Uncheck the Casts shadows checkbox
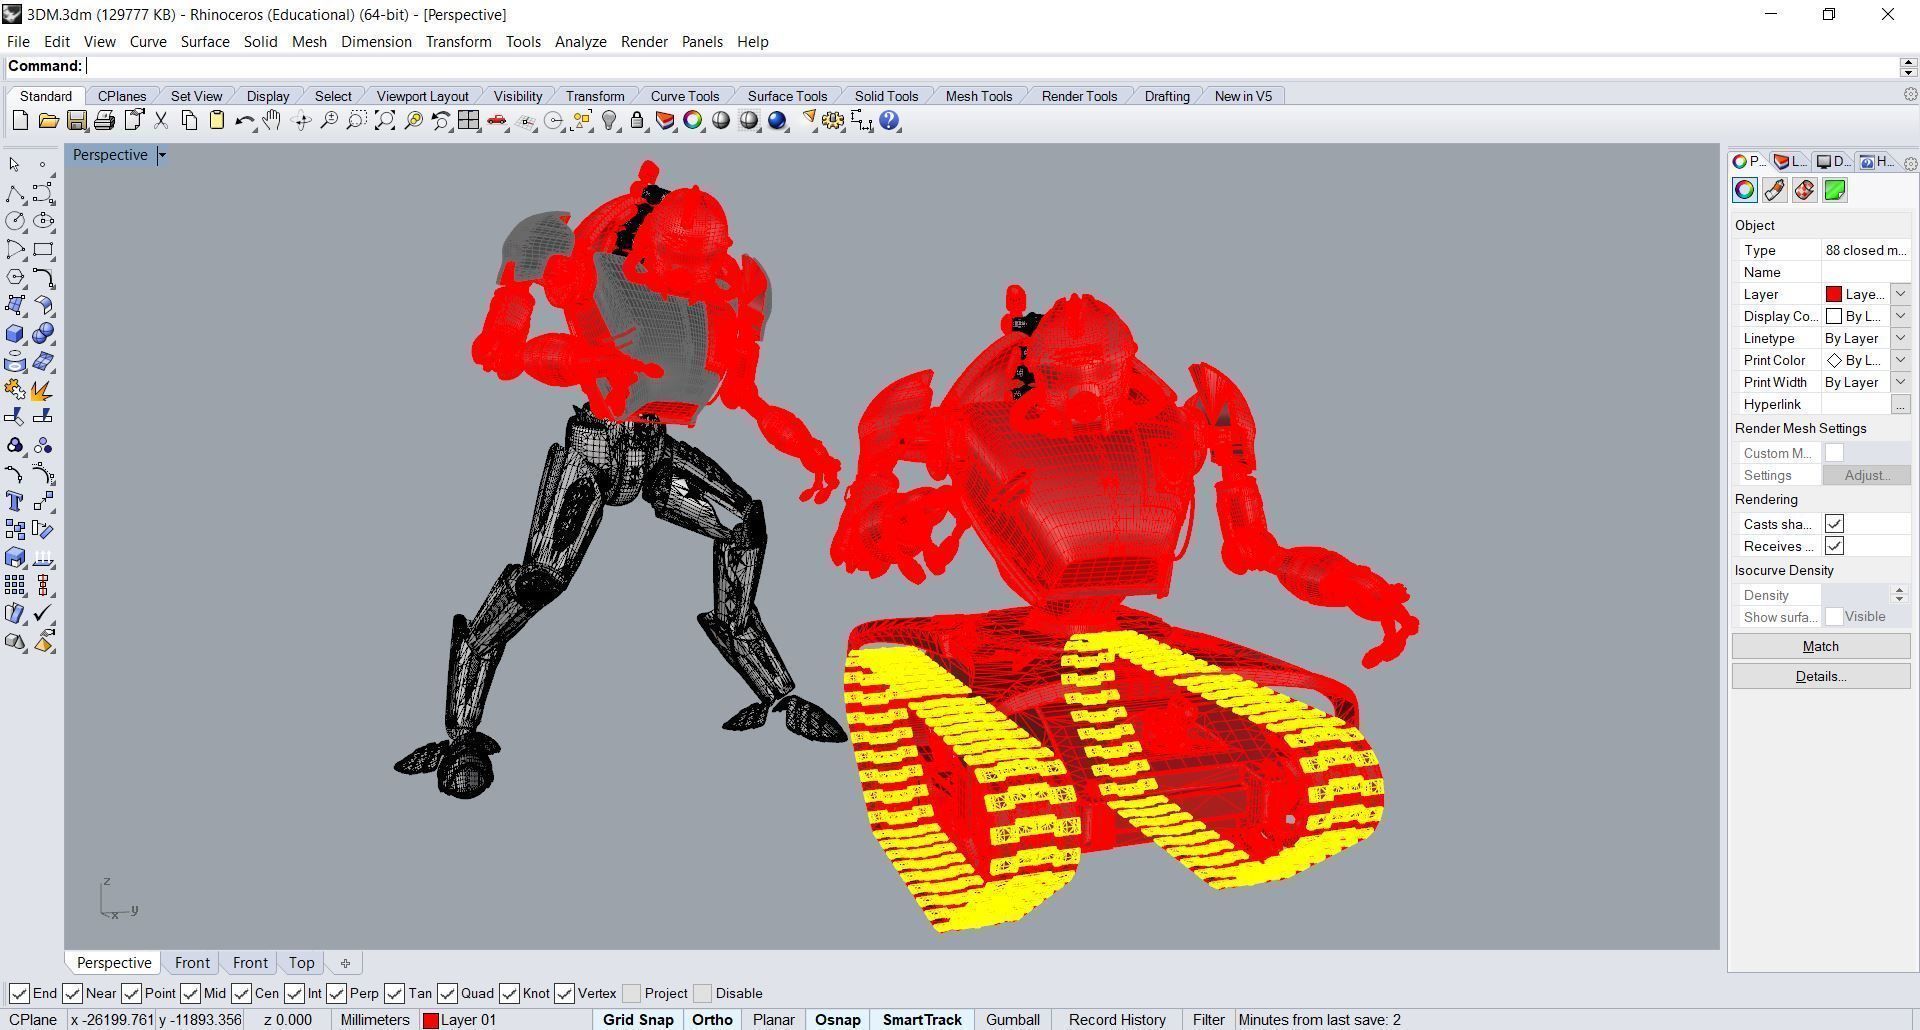Screen dimensions: 1920x1030 [x=1834, y=524]
